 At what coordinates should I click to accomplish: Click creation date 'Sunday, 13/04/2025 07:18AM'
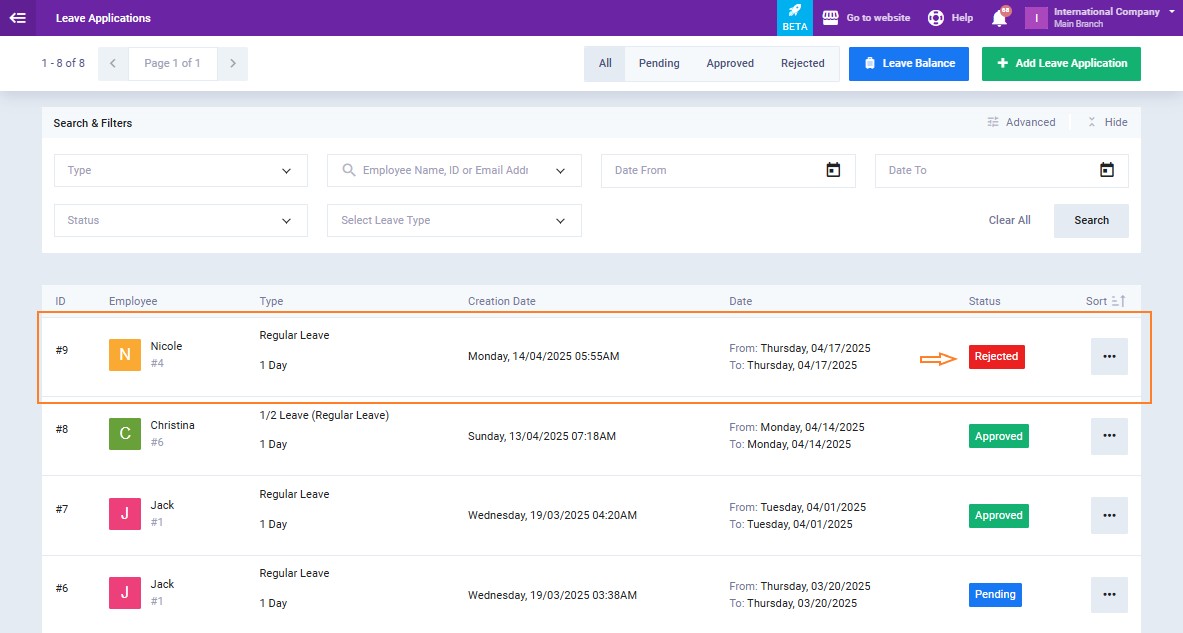[x=542, y=436]
